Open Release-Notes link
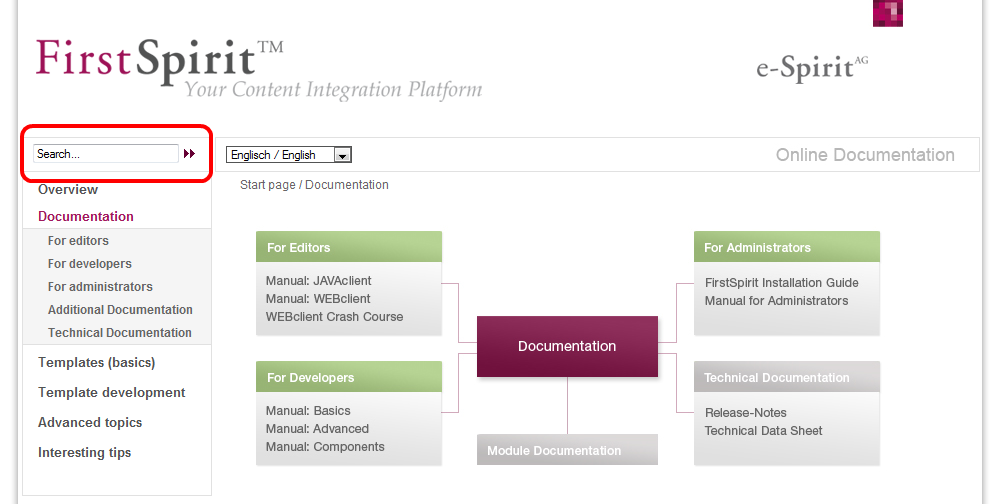 746,413
